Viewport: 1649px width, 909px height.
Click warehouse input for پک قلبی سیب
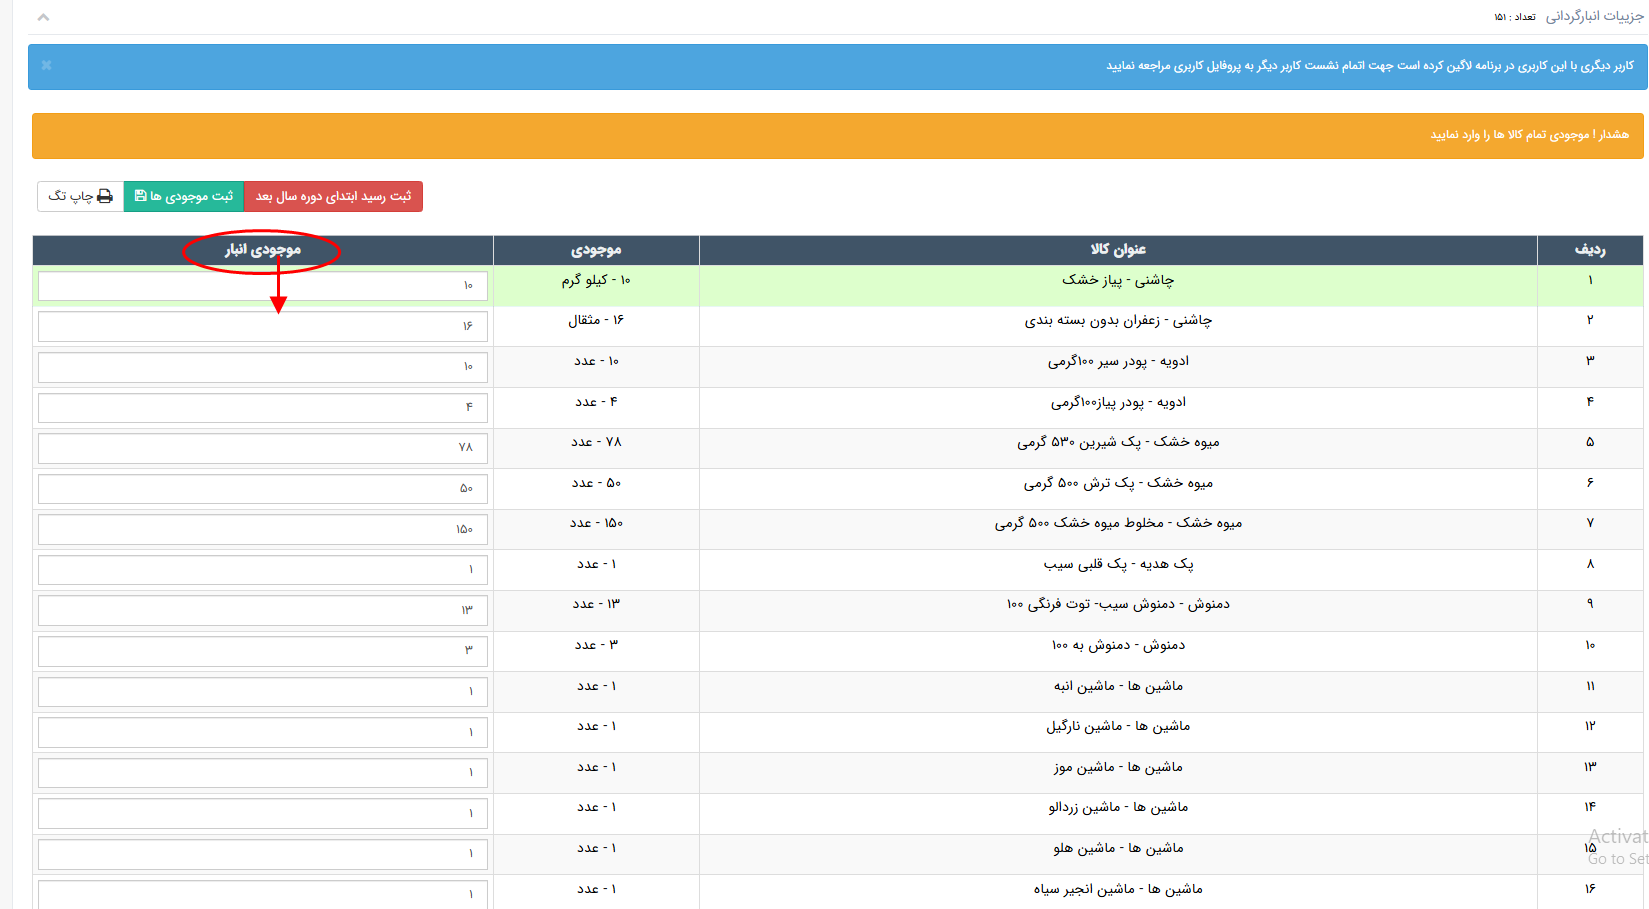coord(262,570)
